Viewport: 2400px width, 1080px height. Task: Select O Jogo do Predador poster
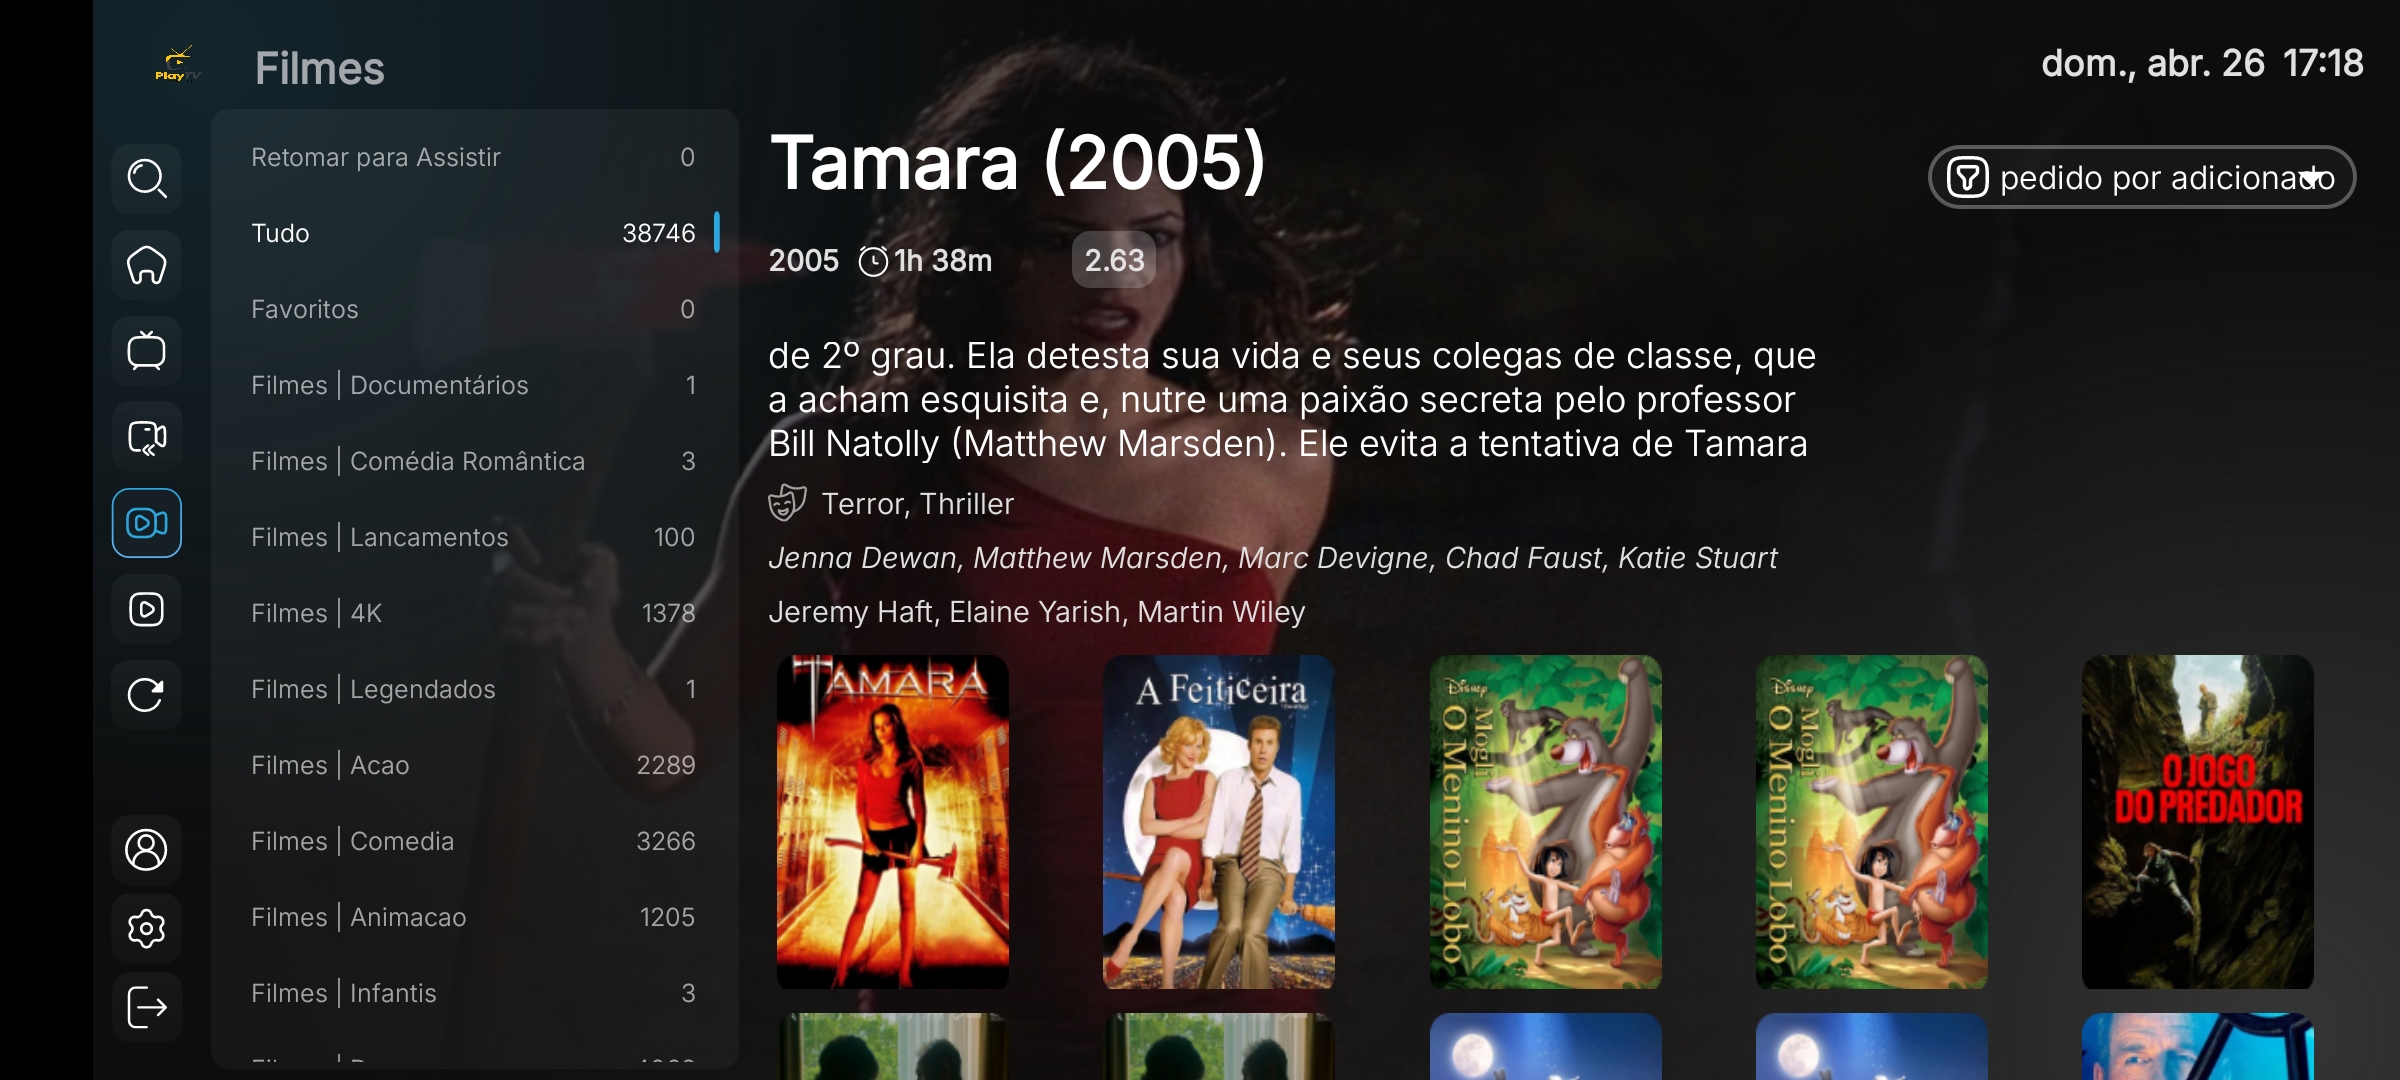2198,822
